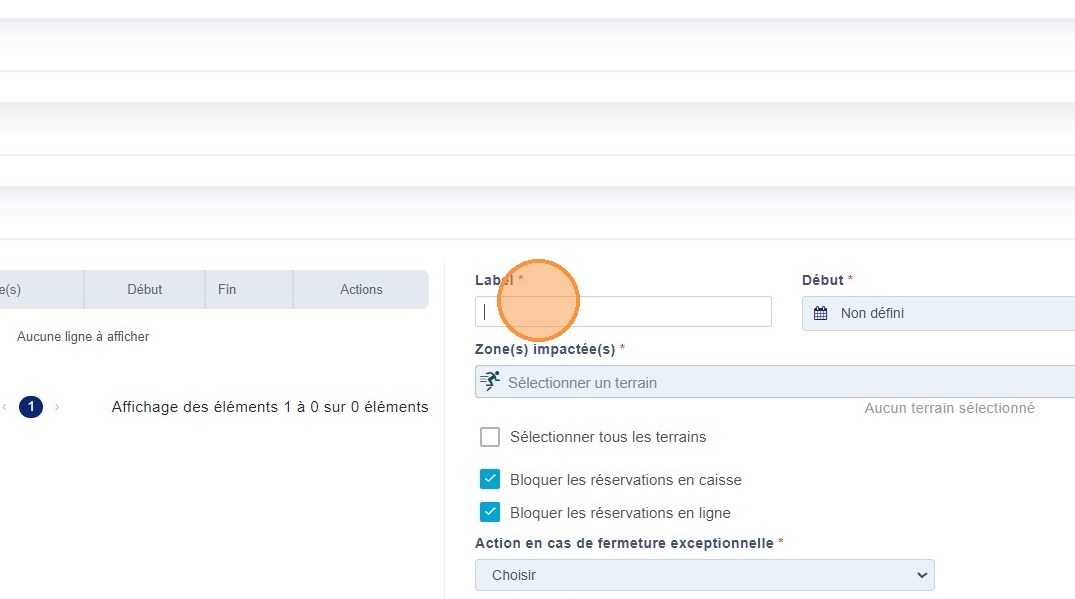Viewport: 1075px width, 599px height.
Task: Disable 'Bloquer les réservations en ligne' checkbox
Action: [x=490, y=513]
